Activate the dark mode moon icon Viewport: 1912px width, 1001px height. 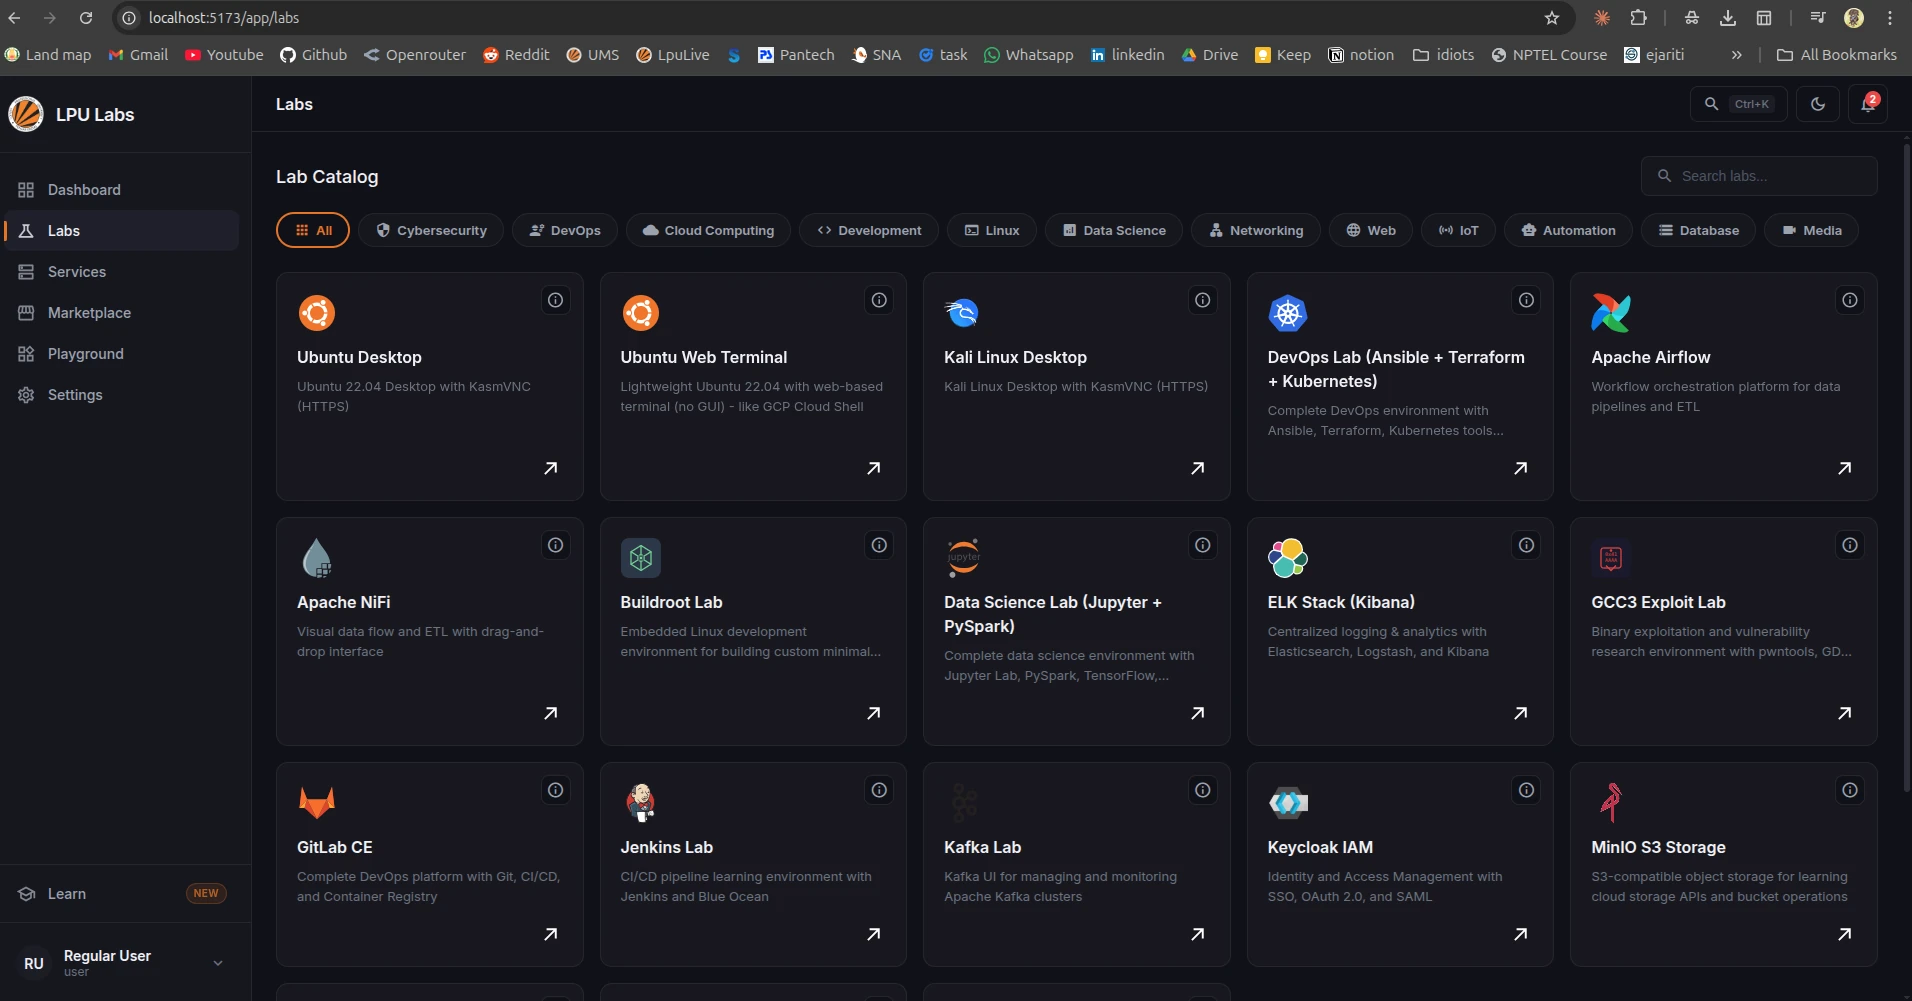(1818, 104)
